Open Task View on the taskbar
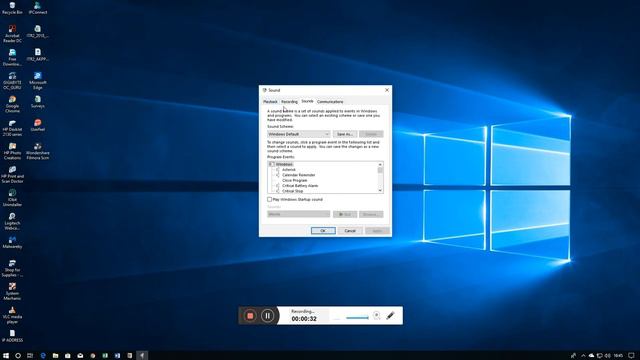The height and width of the screenshot is (360, 640). pos(30,356)
